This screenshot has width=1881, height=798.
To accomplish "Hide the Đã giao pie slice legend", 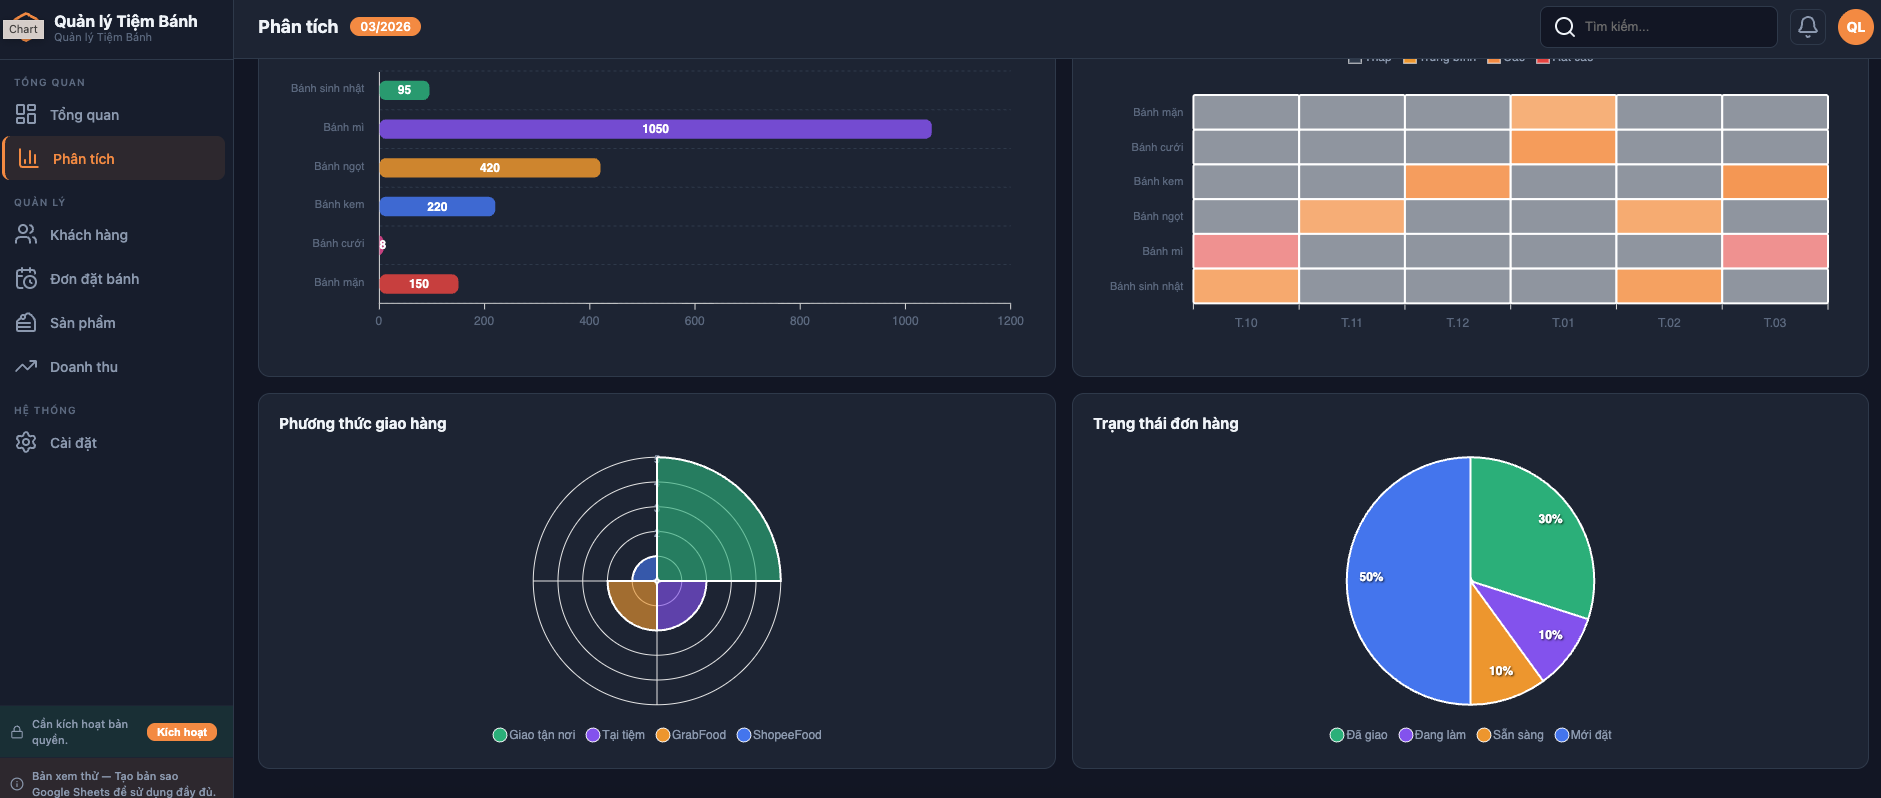I will coord(1358,735).
